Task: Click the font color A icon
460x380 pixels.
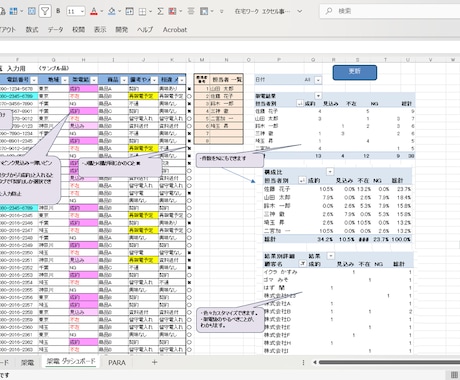Action: pyautogui.click(x=94, y=11)
